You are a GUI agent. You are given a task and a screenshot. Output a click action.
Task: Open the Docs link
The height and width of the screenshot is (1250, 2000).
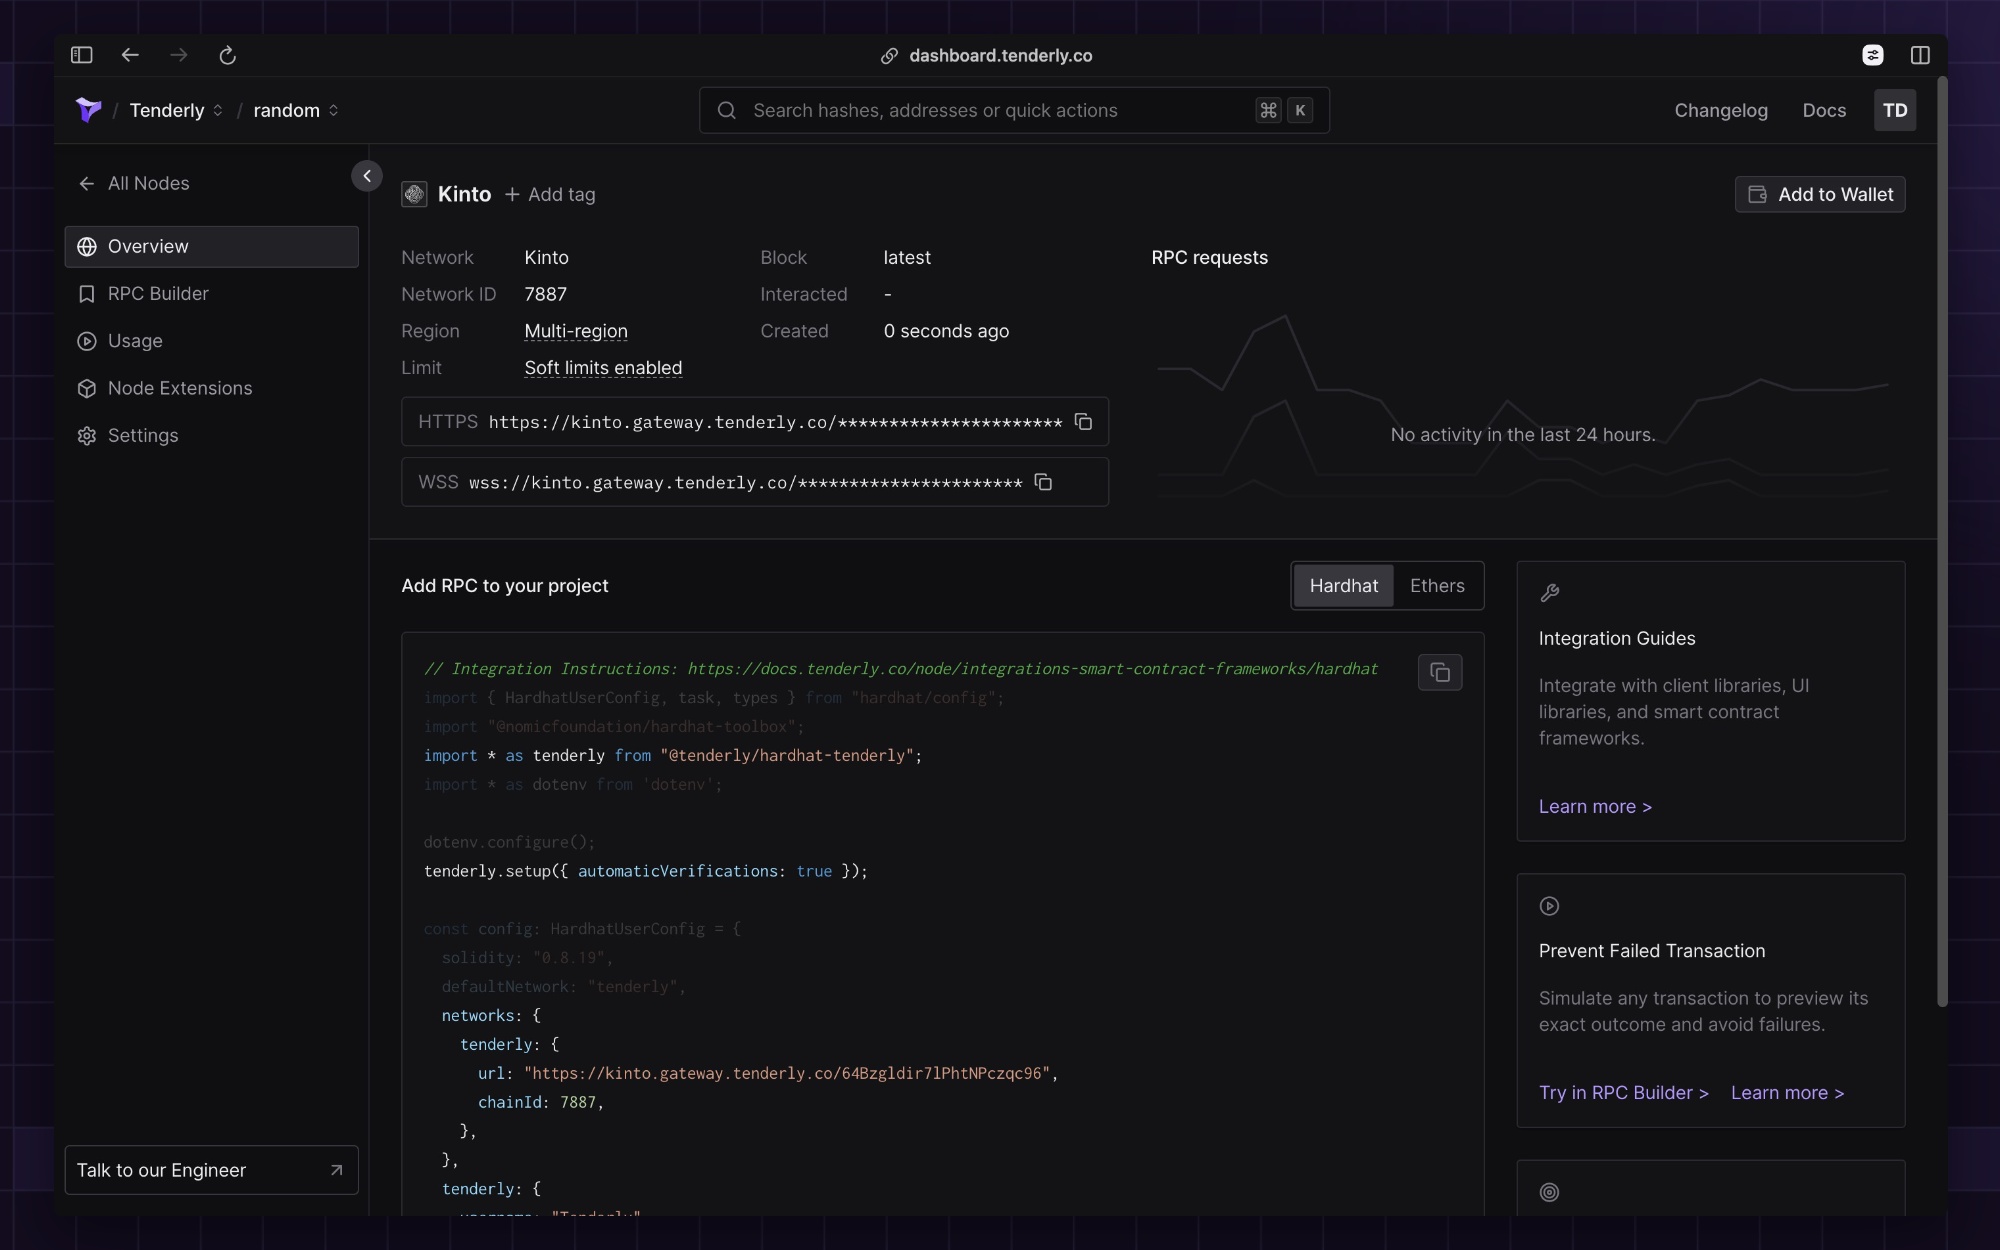click(x=1824, y=110)
